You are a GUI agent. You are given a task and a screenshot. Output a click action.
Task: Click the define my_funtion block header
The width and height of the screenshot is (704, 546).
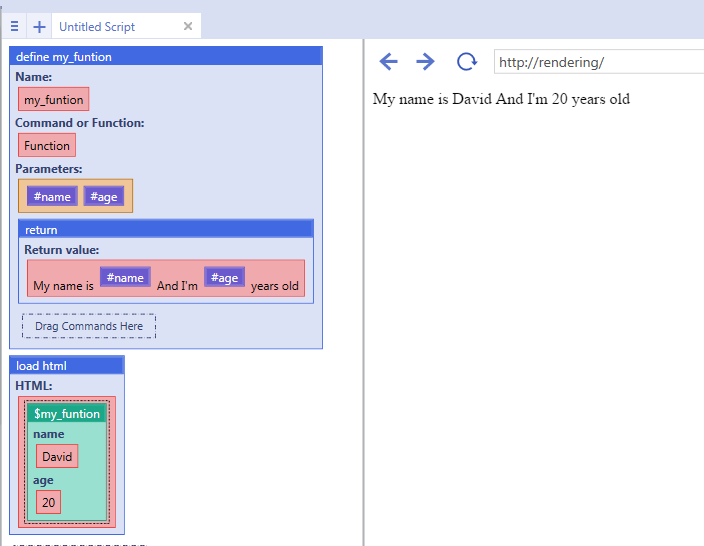click(x=165, y=57)
